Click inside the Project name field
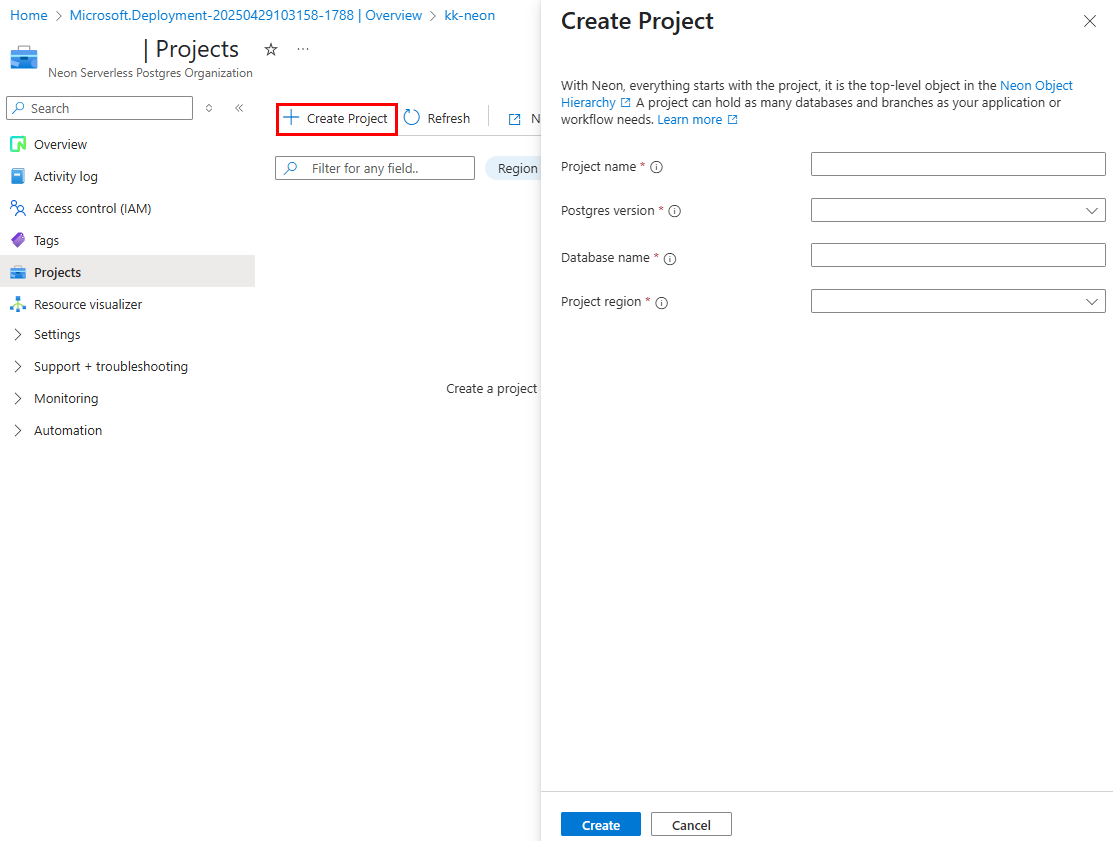 point(957,164)
